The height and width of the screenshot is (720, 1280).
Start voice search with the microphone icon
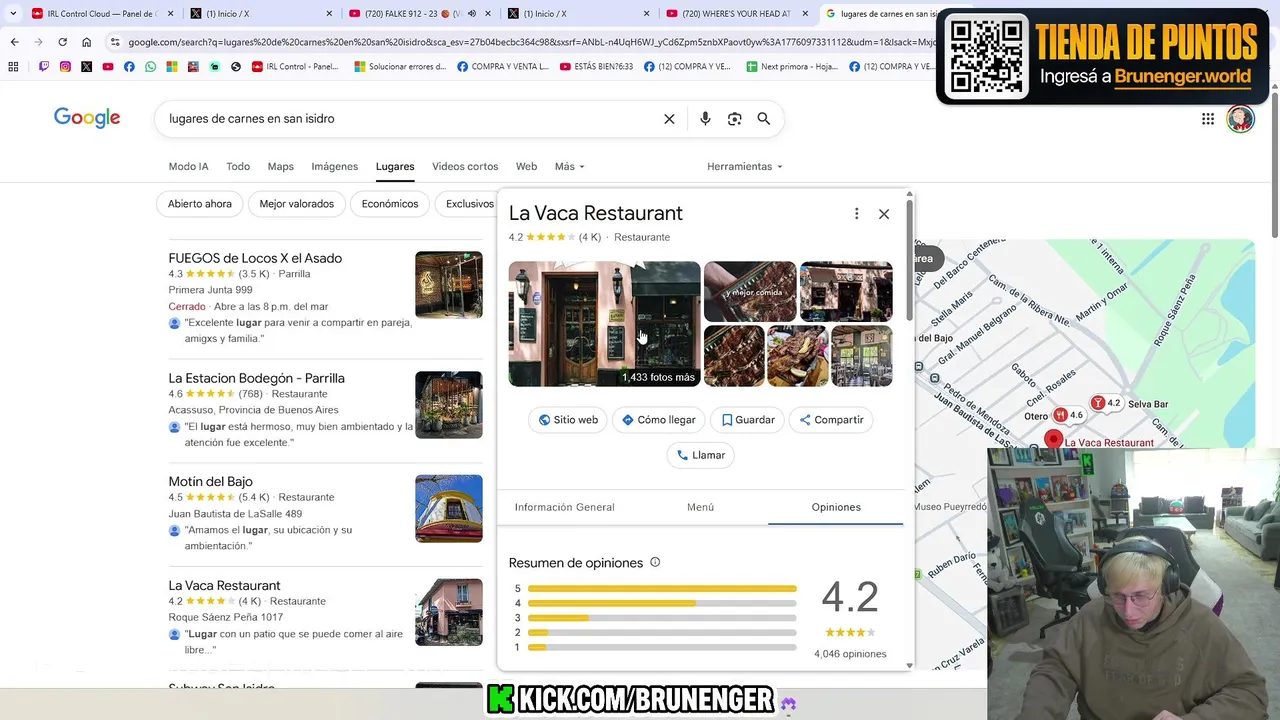pos(705,119)
